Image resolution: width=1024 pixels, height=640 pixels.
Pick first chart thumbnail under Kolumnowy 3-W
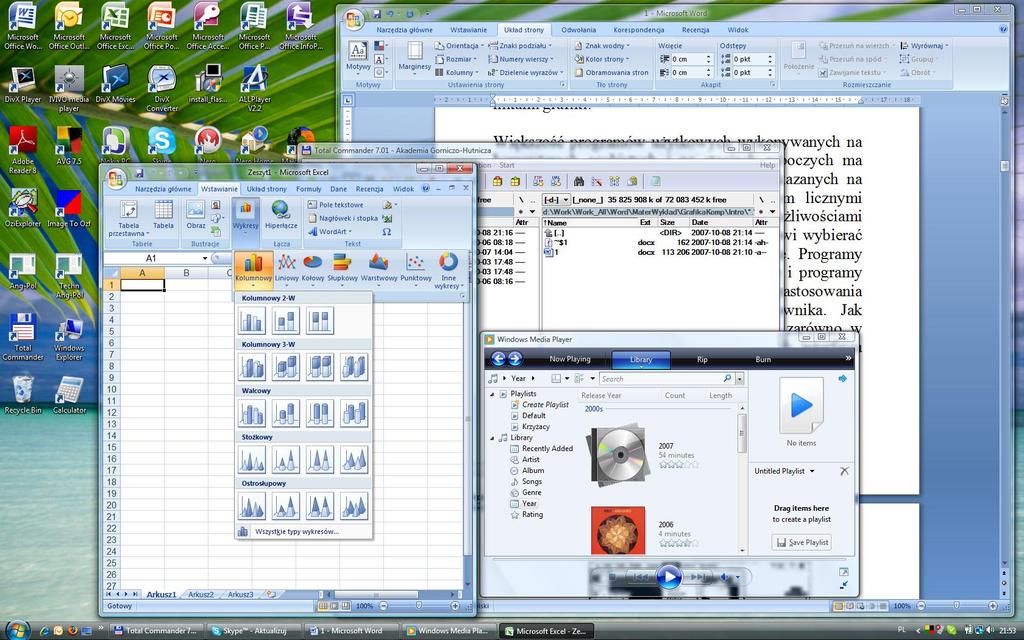tap(252, 367)
